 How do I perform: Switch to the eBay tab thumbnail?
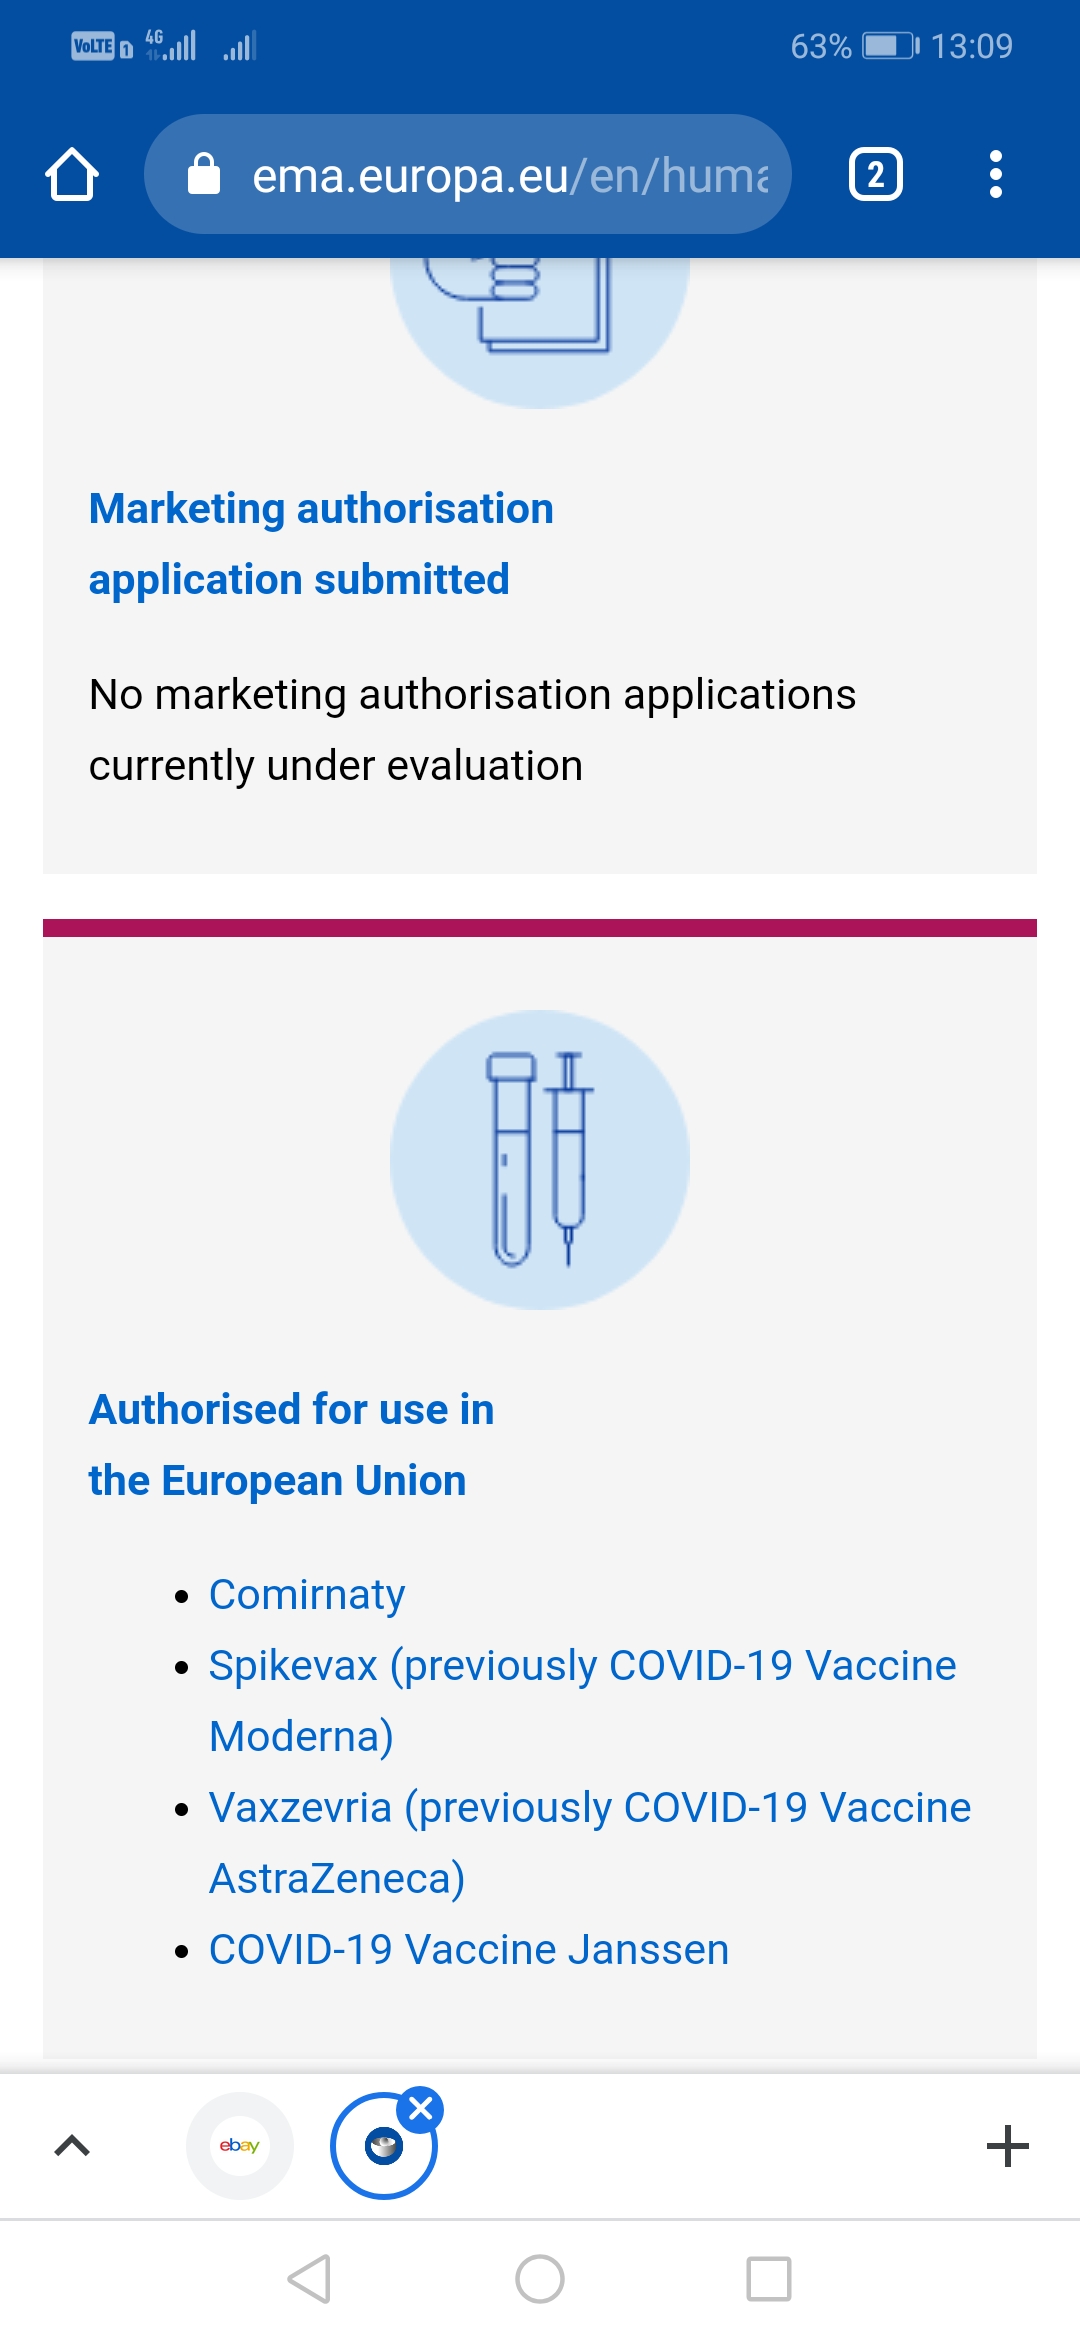[240, 2145]
